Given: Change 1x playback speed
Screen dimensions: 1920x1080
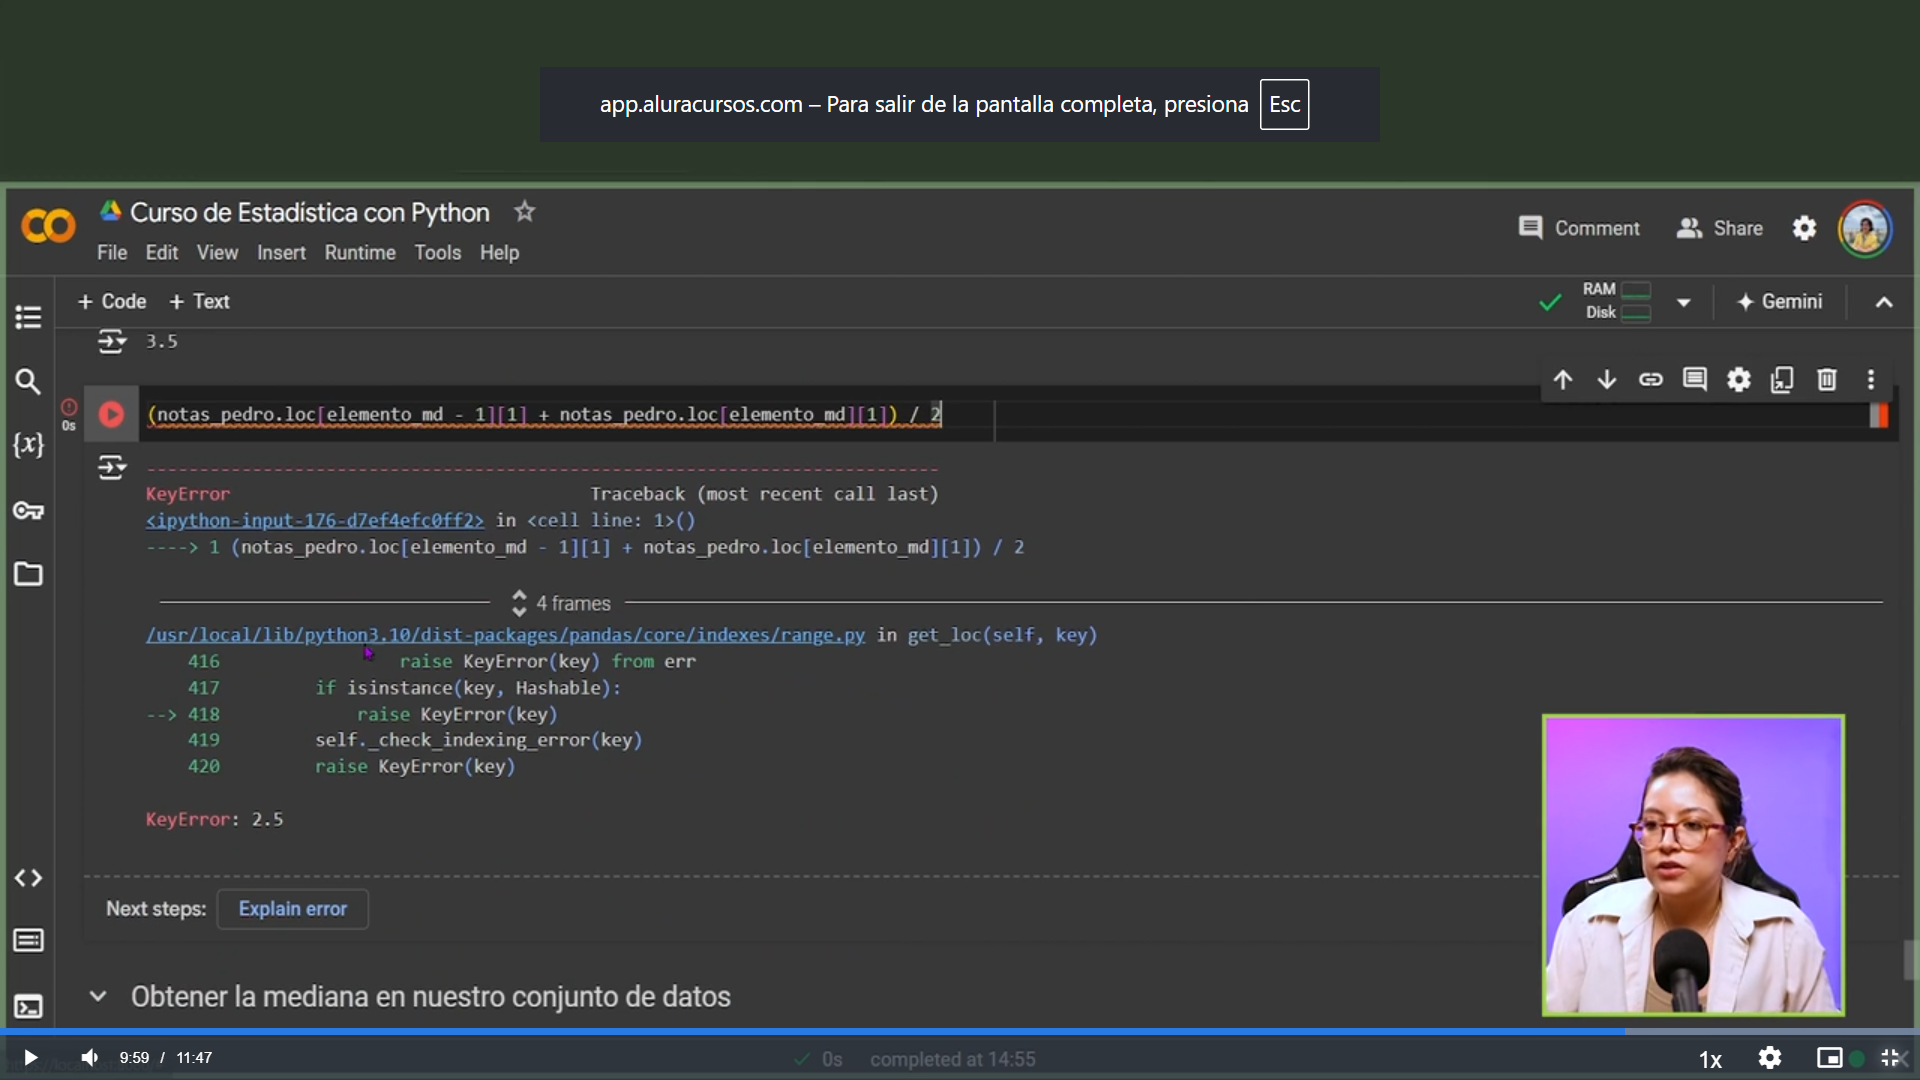Looking at the screenshot, I should click(1710, 1059).
